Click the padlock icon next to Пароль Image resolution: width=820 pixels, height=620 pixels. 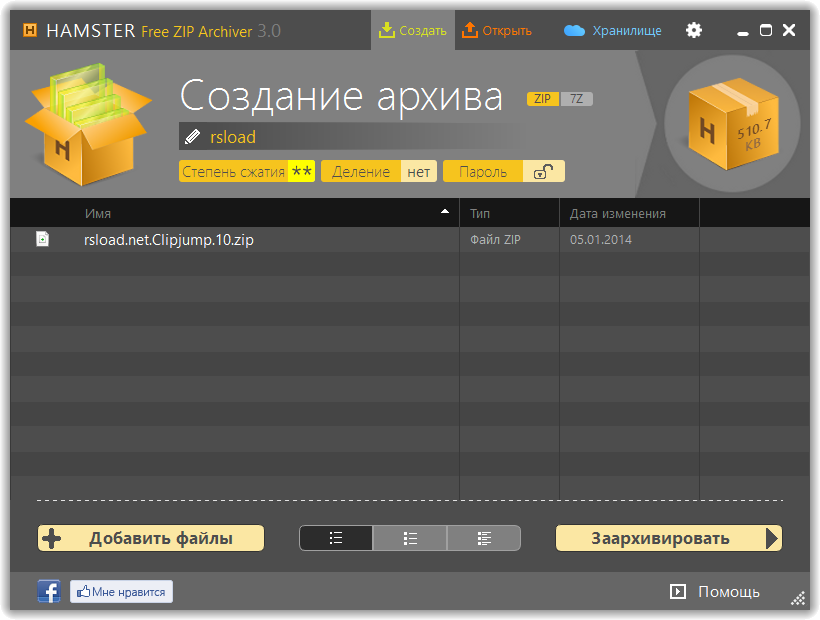[544, 170]
